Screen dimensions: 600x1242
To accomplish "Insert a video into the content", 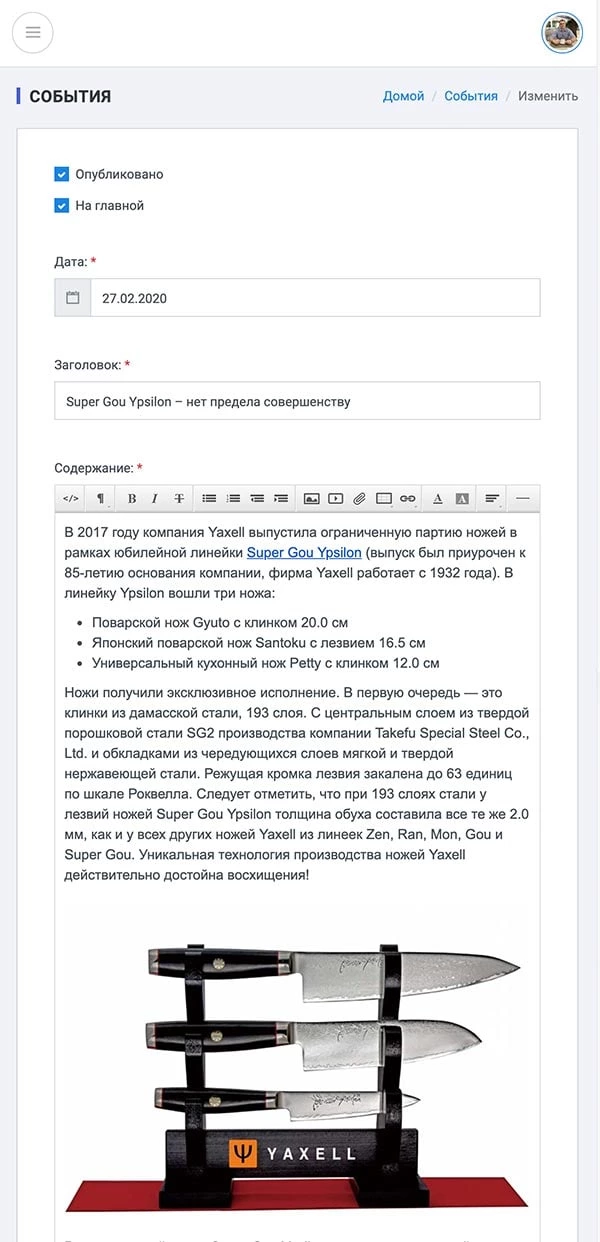I will point(335,498).
